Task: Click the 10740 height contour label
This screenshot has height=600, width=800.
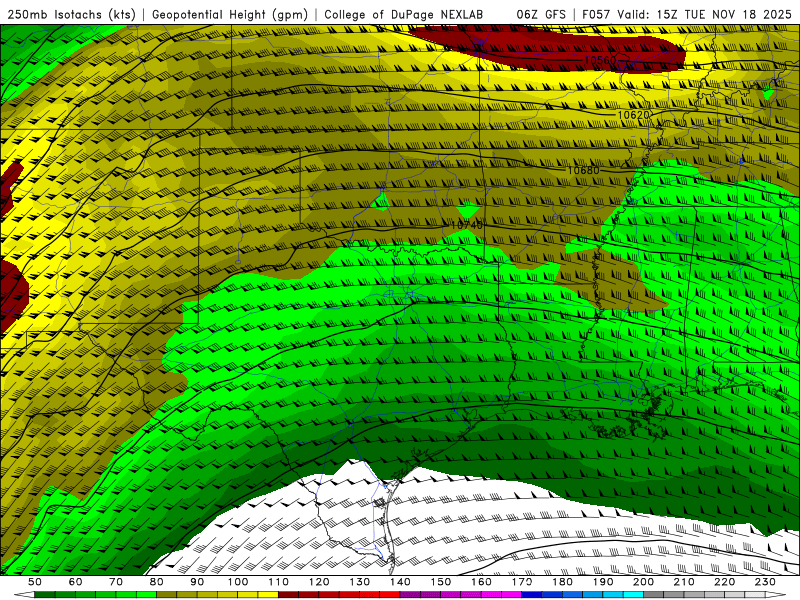Action: [x=466, y=224]
